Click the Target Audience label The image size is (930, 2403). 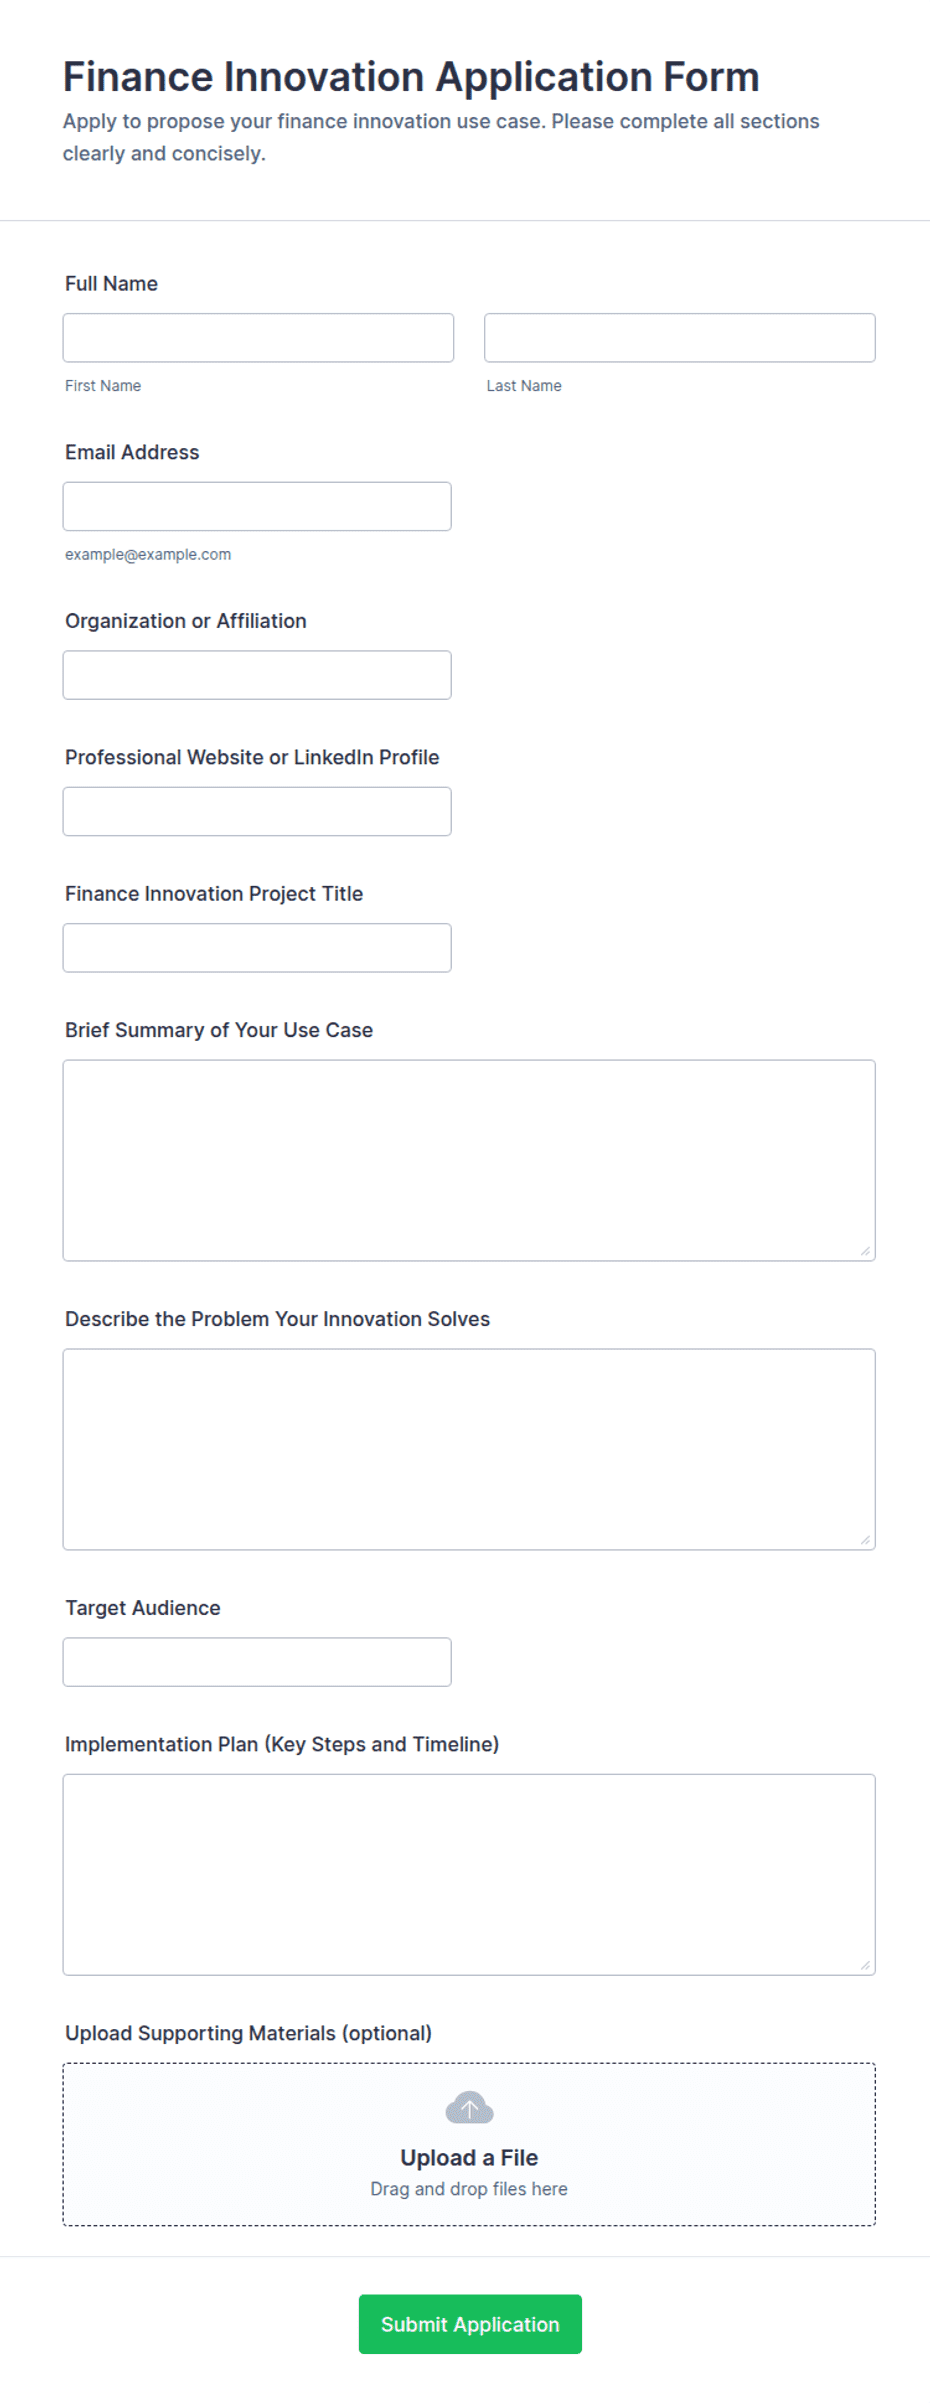[143, 1608]
